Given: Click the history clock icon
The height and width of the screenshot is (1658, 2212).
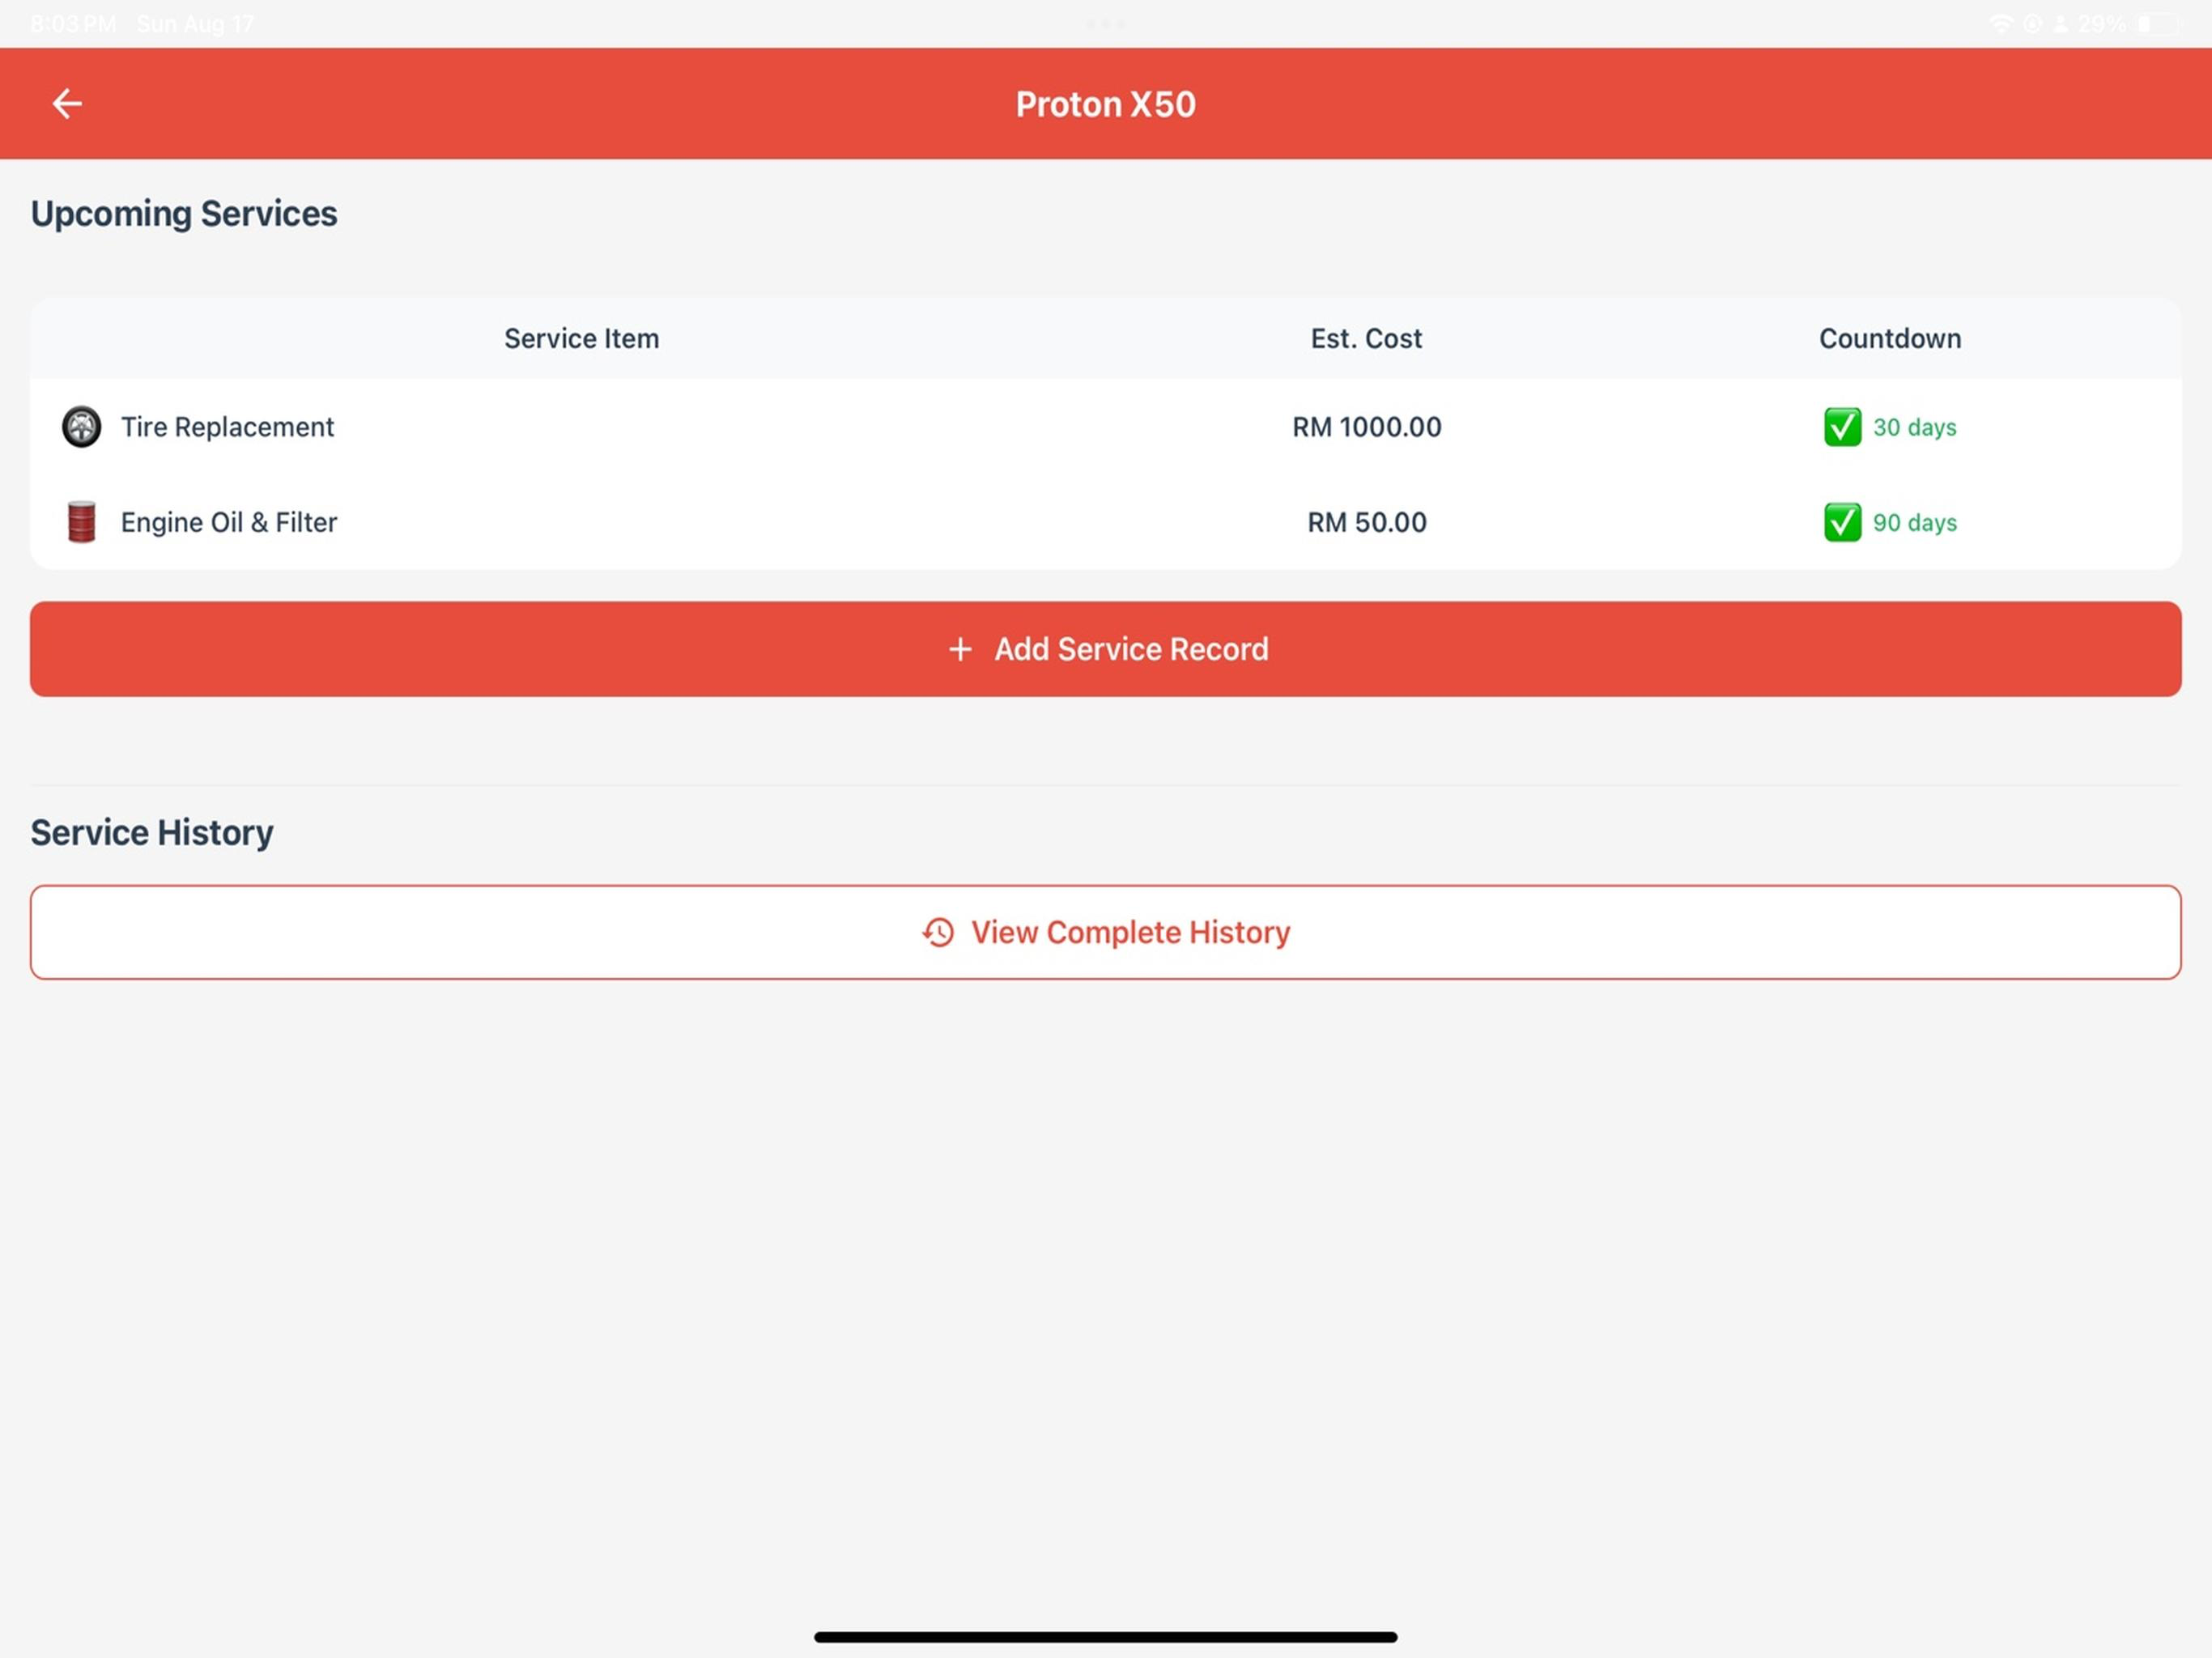Looking at the screenshot, I should tap(938, 932).
